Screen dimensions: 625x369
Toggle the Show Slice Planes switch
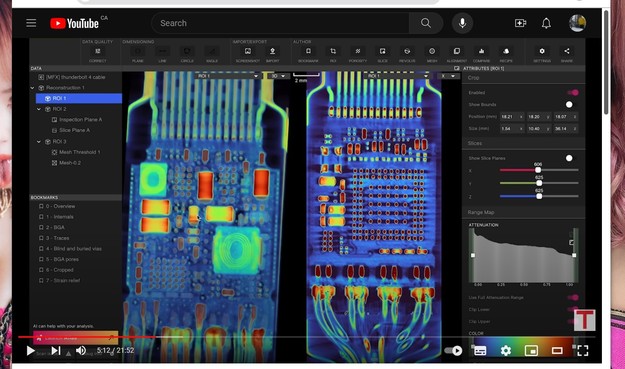click(569, 158)
